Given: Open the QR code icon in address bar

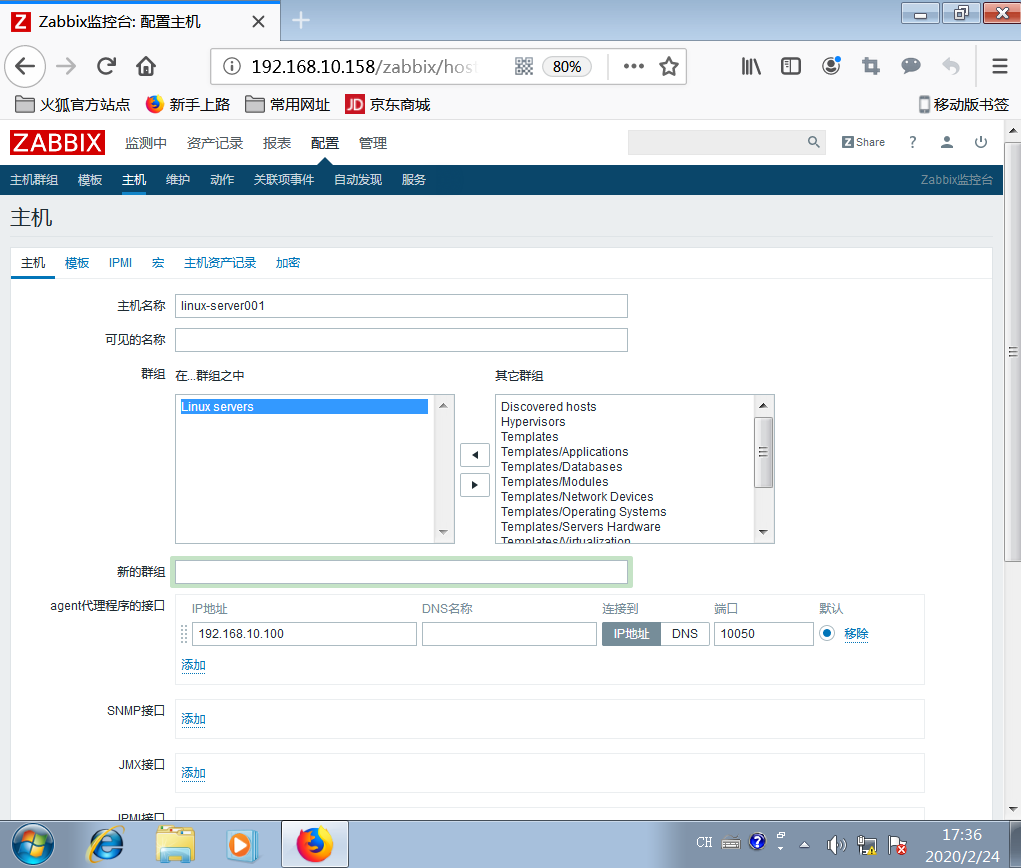Looking at the screenshot, I should (x=524, y=66).
